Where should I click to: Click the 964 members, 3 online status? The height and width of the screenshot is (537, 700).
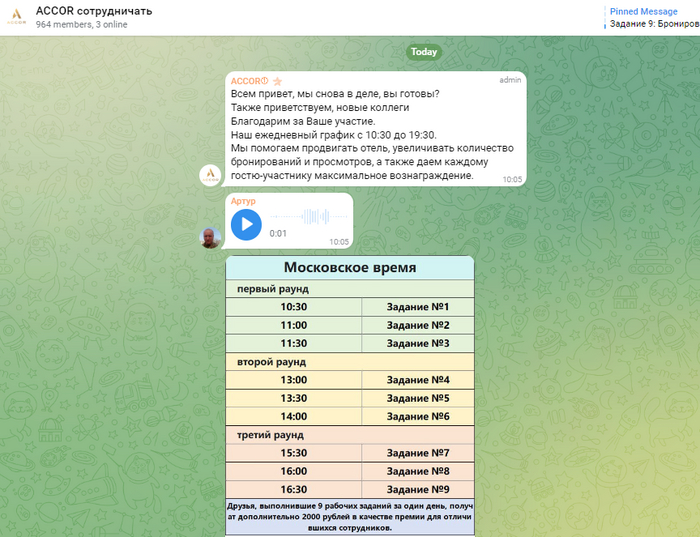(81, 25)
